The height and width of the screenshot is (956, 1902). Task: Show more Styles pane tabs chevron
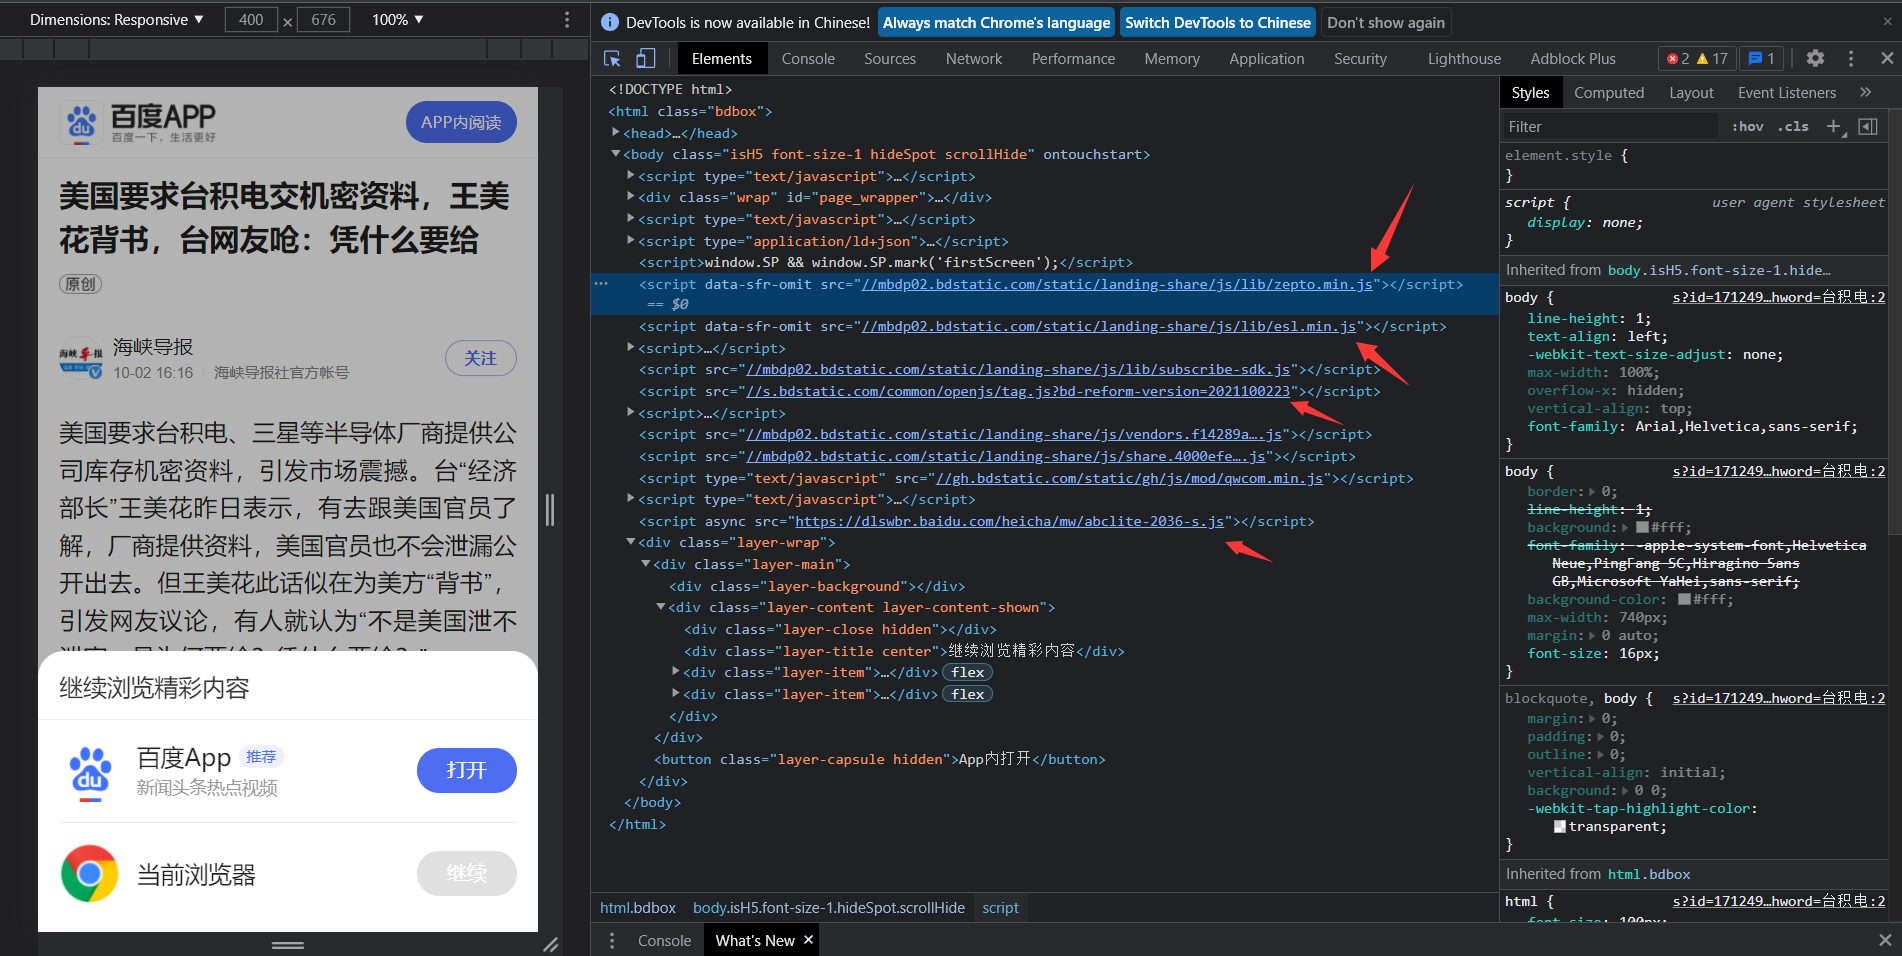pyautogui.click(x=1865, y=92)
